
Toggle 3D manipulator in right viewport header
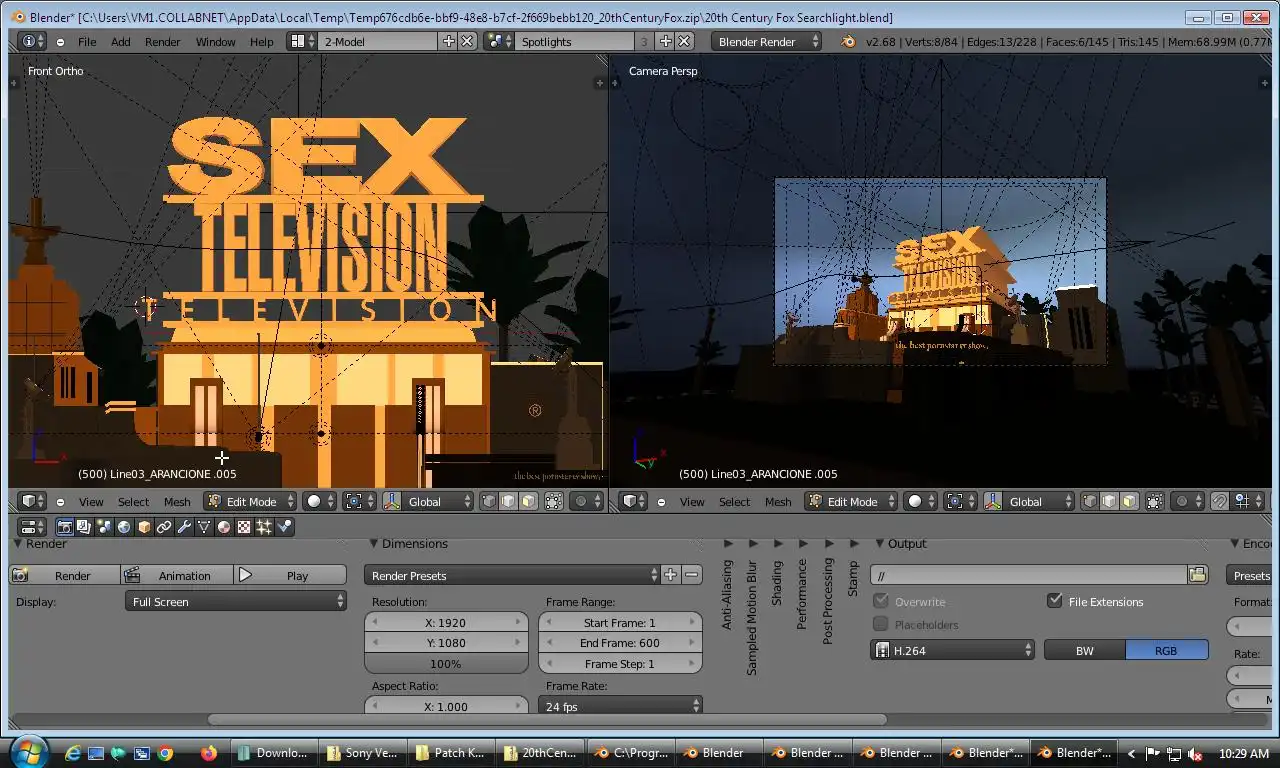coord(993,502)
